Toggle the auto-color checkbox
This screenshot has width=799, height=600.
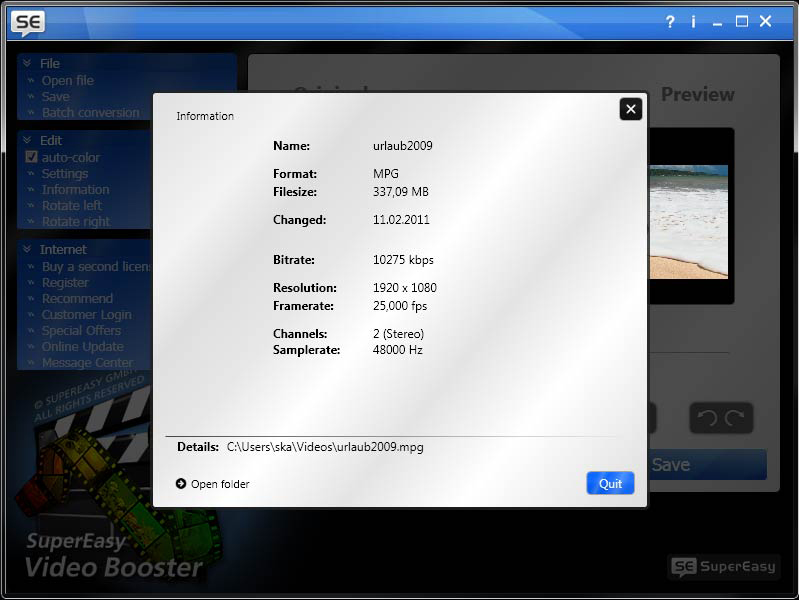pos(31,157)
